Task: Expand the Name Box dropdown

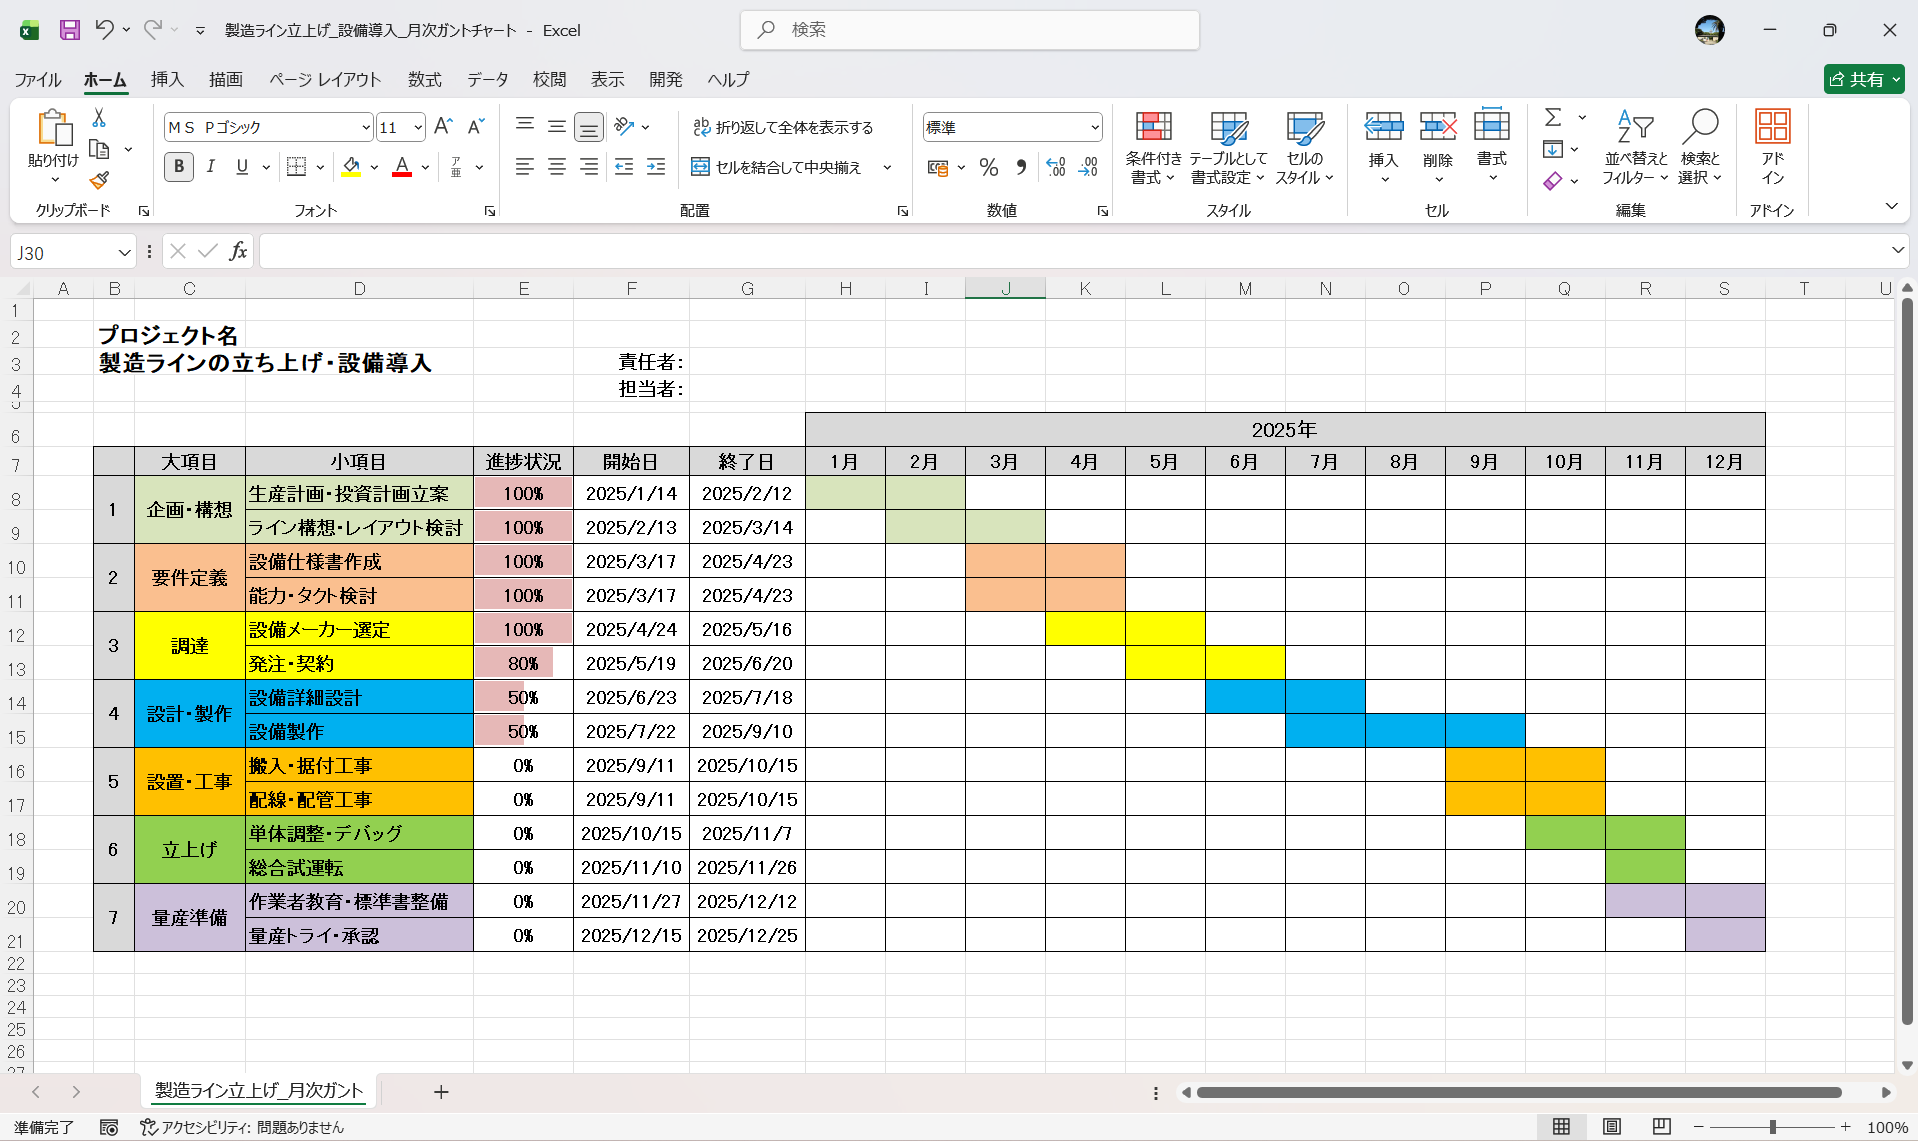Action: 124,253
